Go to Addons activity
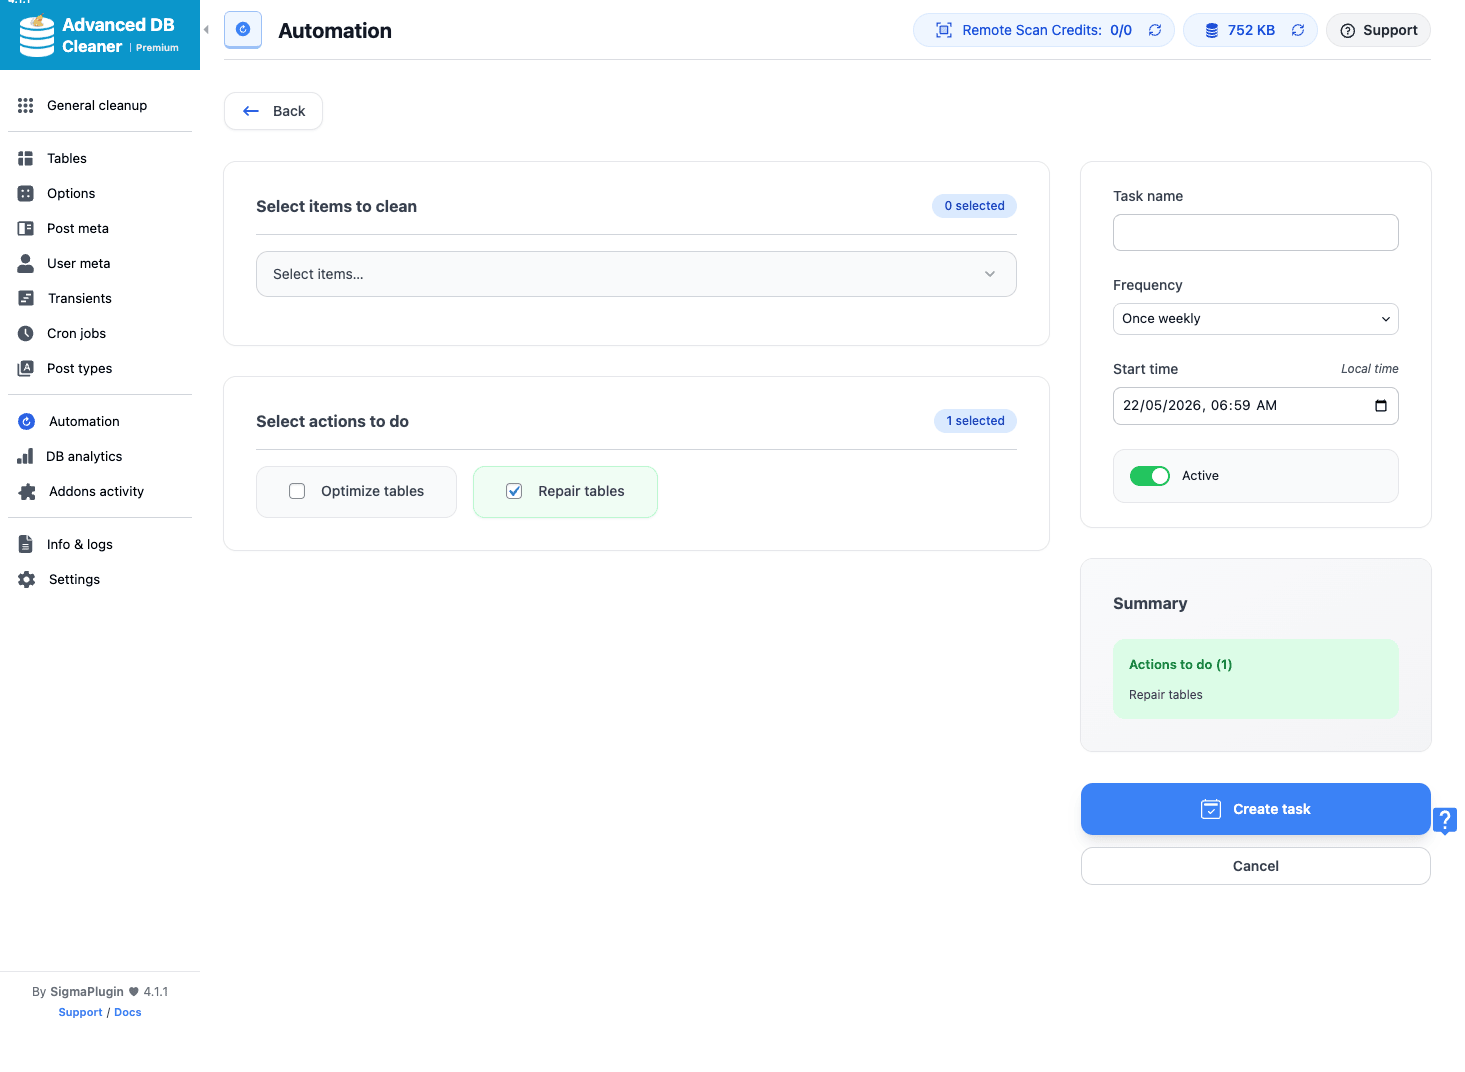The height and width of the screenshot is (1072, 1465). click(x=96, y=491)
